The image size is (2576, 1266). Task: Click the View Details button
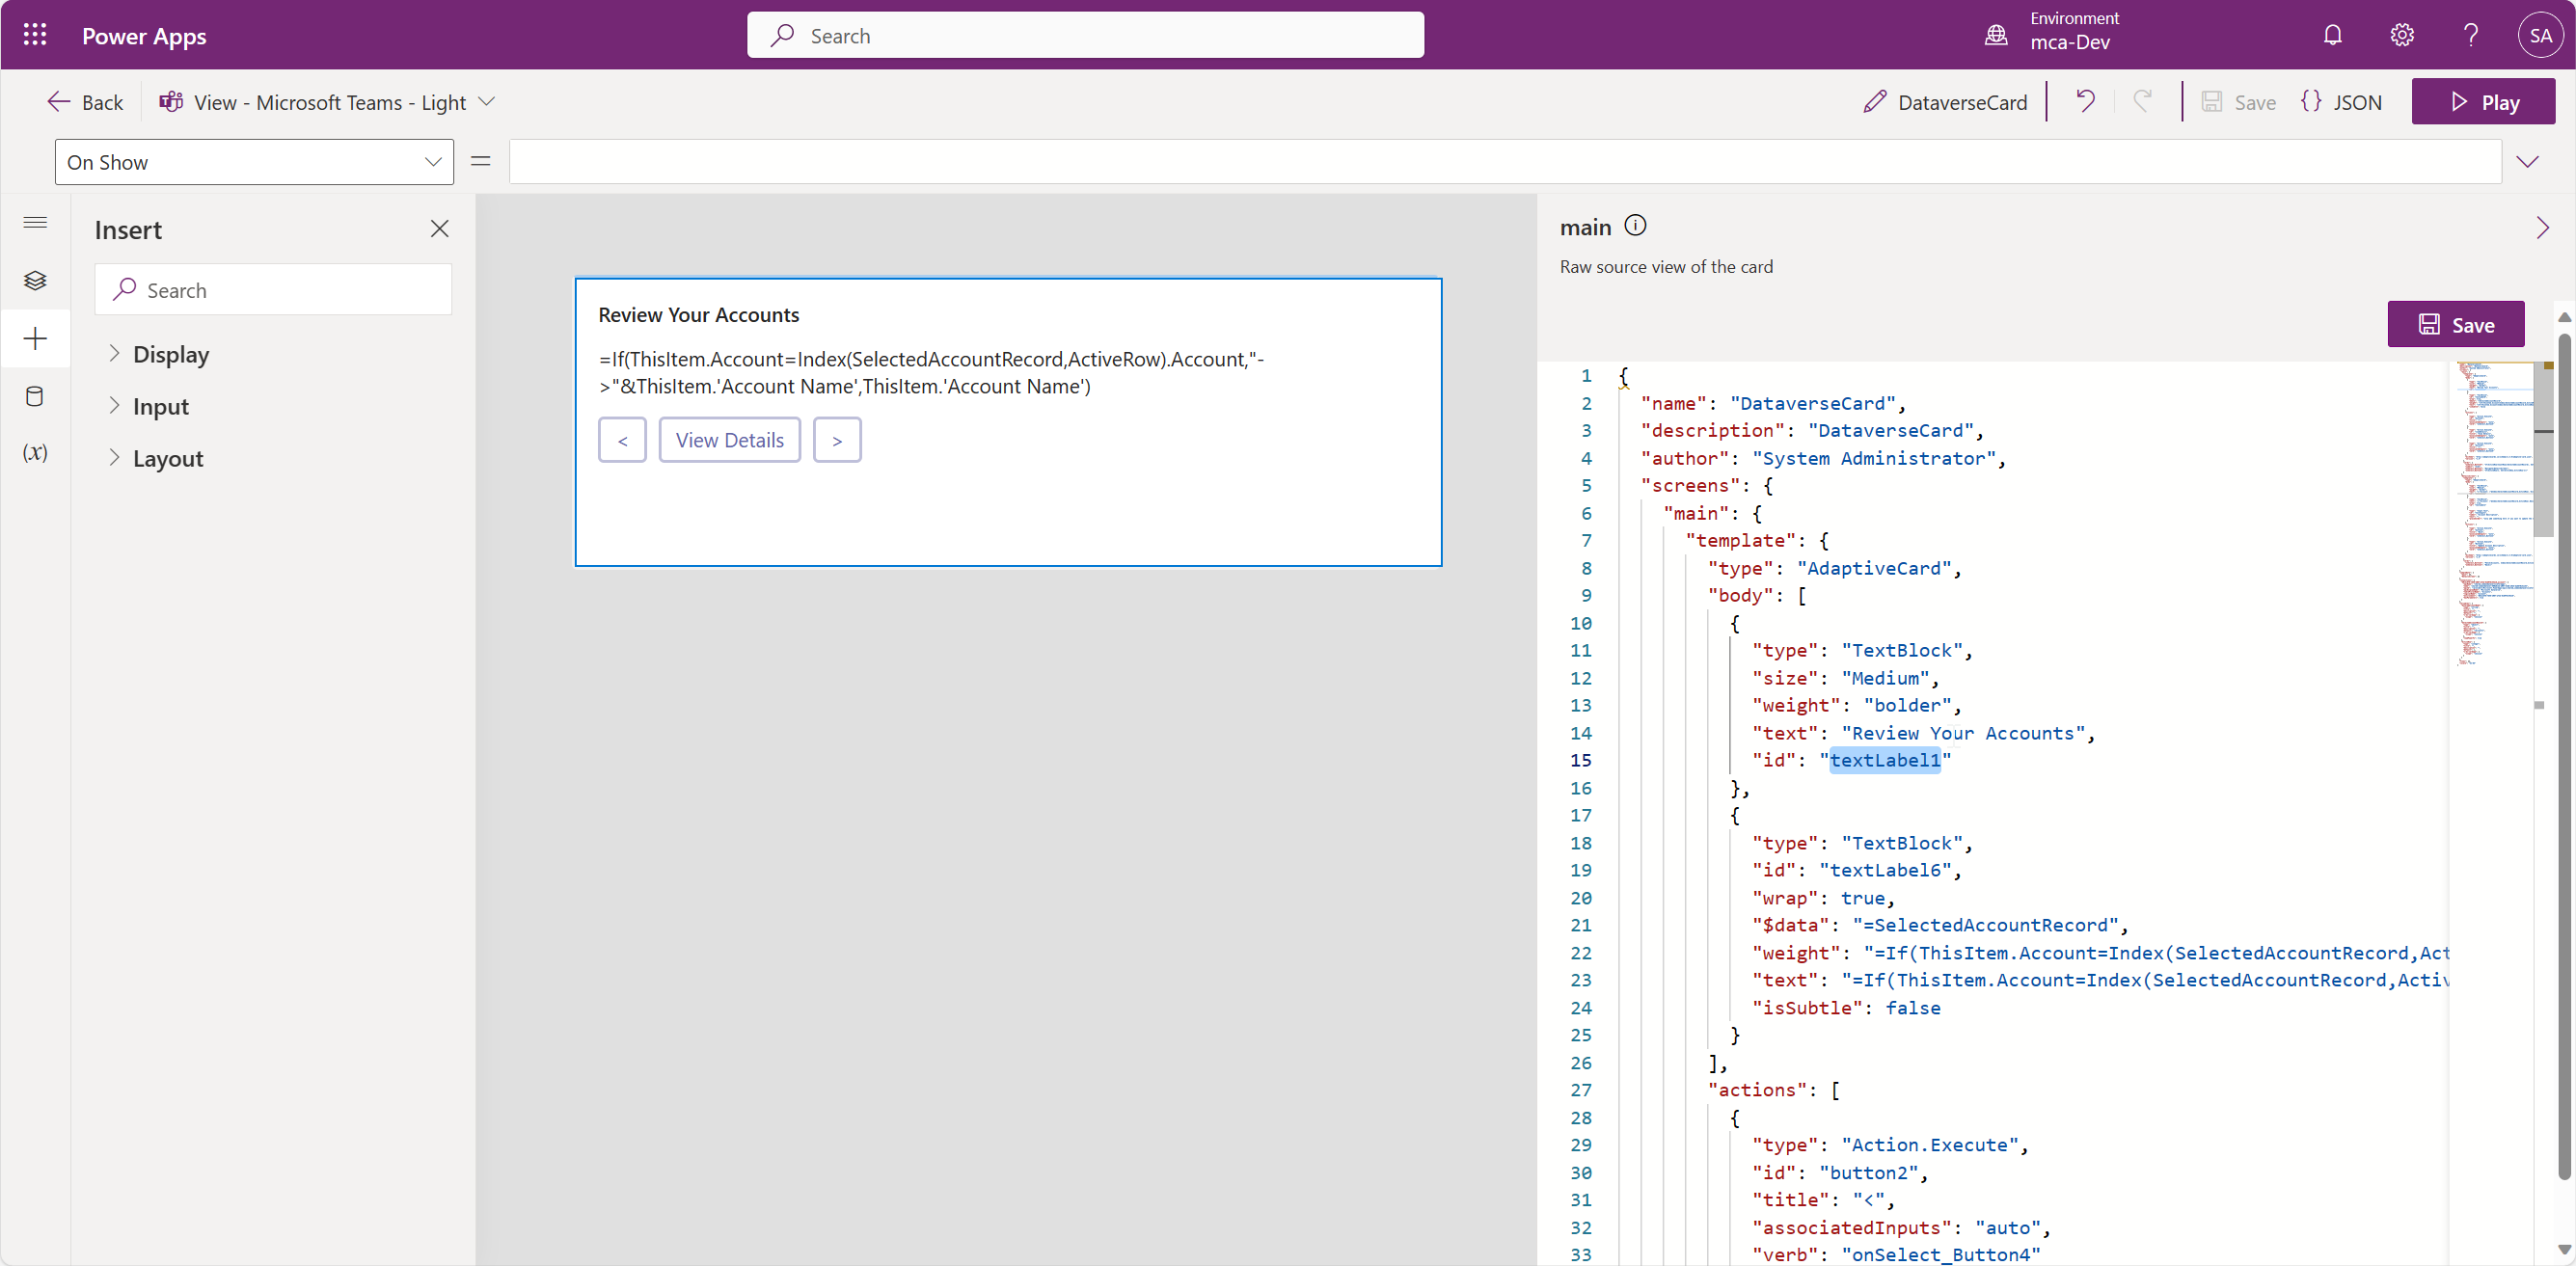[729, 439]
